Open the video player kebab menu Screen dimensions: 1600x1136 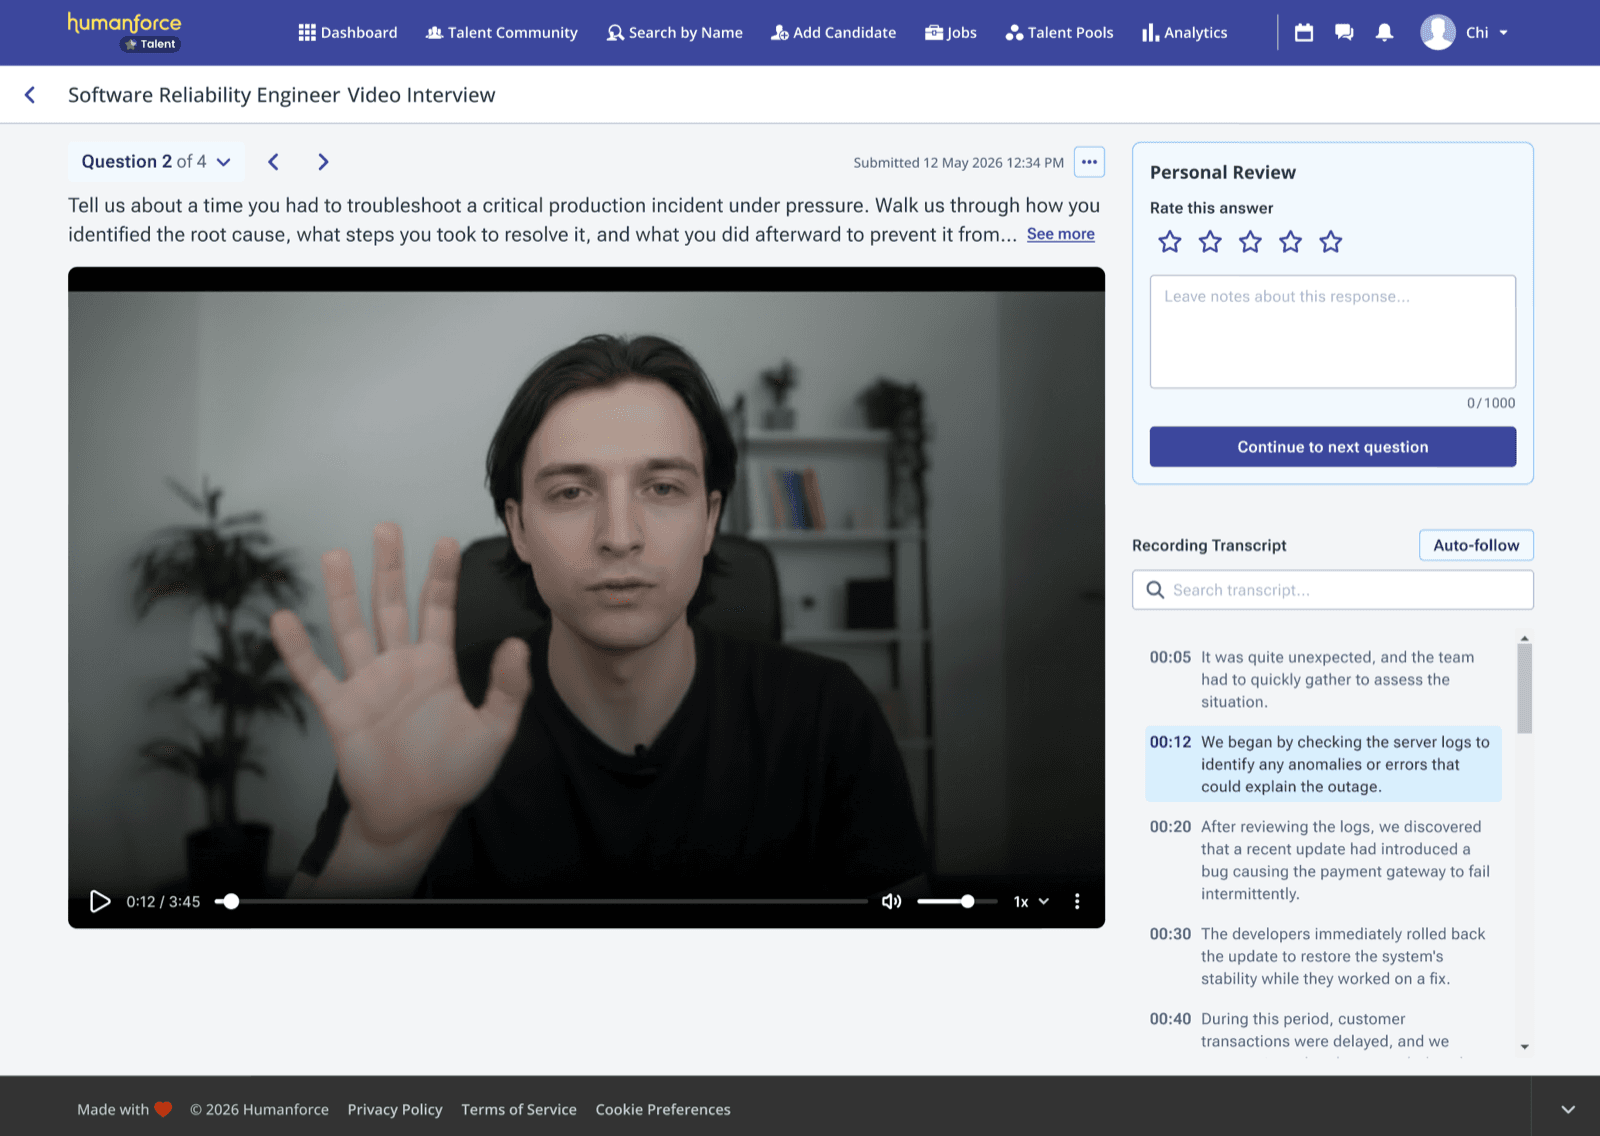click(x=1077, y=901)
